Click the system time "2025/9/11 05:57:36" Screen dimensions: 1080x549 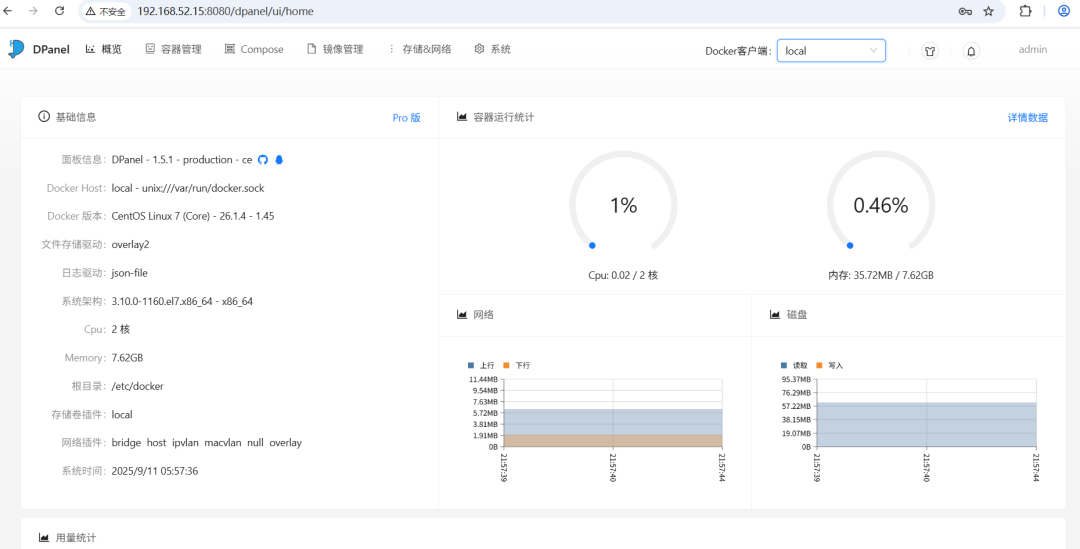point(155,471)
